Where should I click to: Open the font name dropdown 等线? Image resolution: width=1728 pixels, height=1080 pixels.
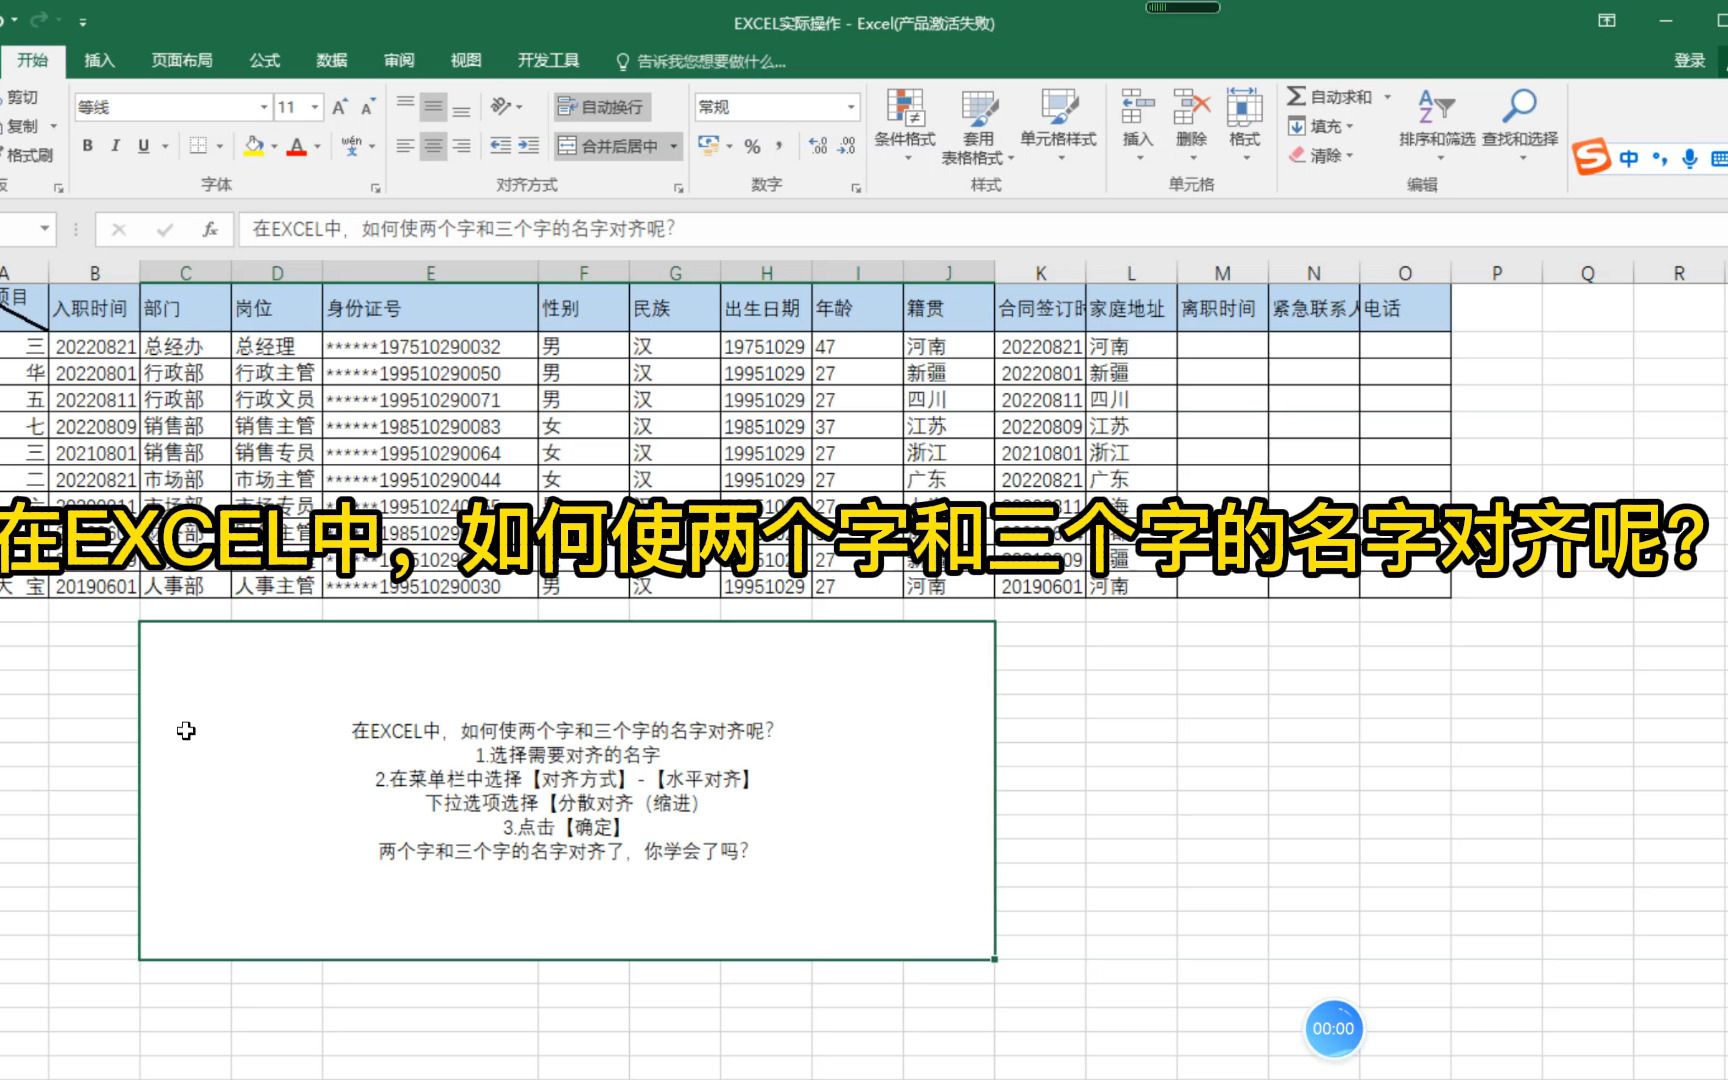click(264, 107)
